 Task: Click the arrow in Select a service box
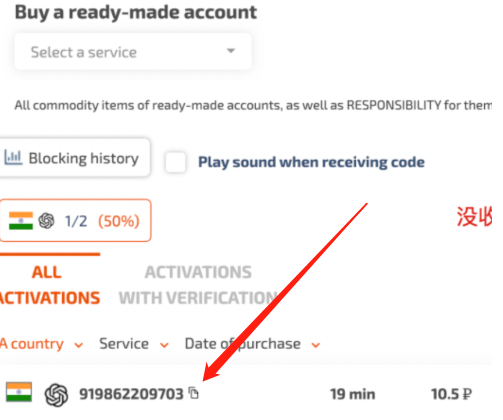pyautogui.click(x=231, y=51)
